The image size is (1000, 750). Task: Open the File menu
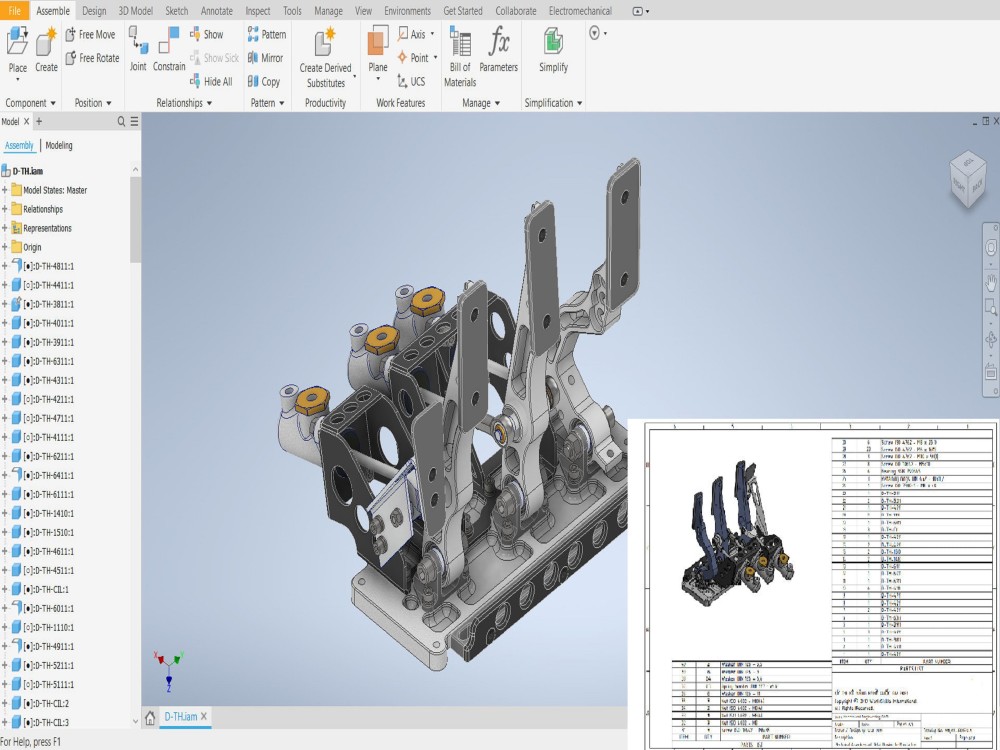tap(14, 11)
